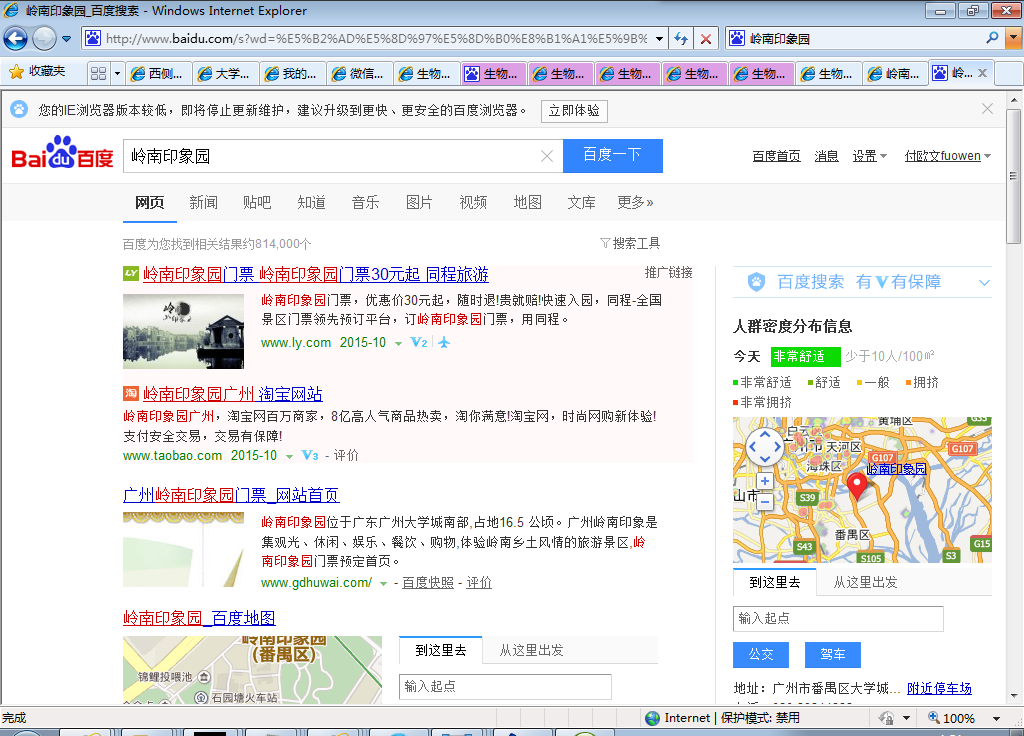Viewport: 1024px width, 736px height.
Task: Open the fuowen user account dropdown
Action: click(x=947, y=156)
